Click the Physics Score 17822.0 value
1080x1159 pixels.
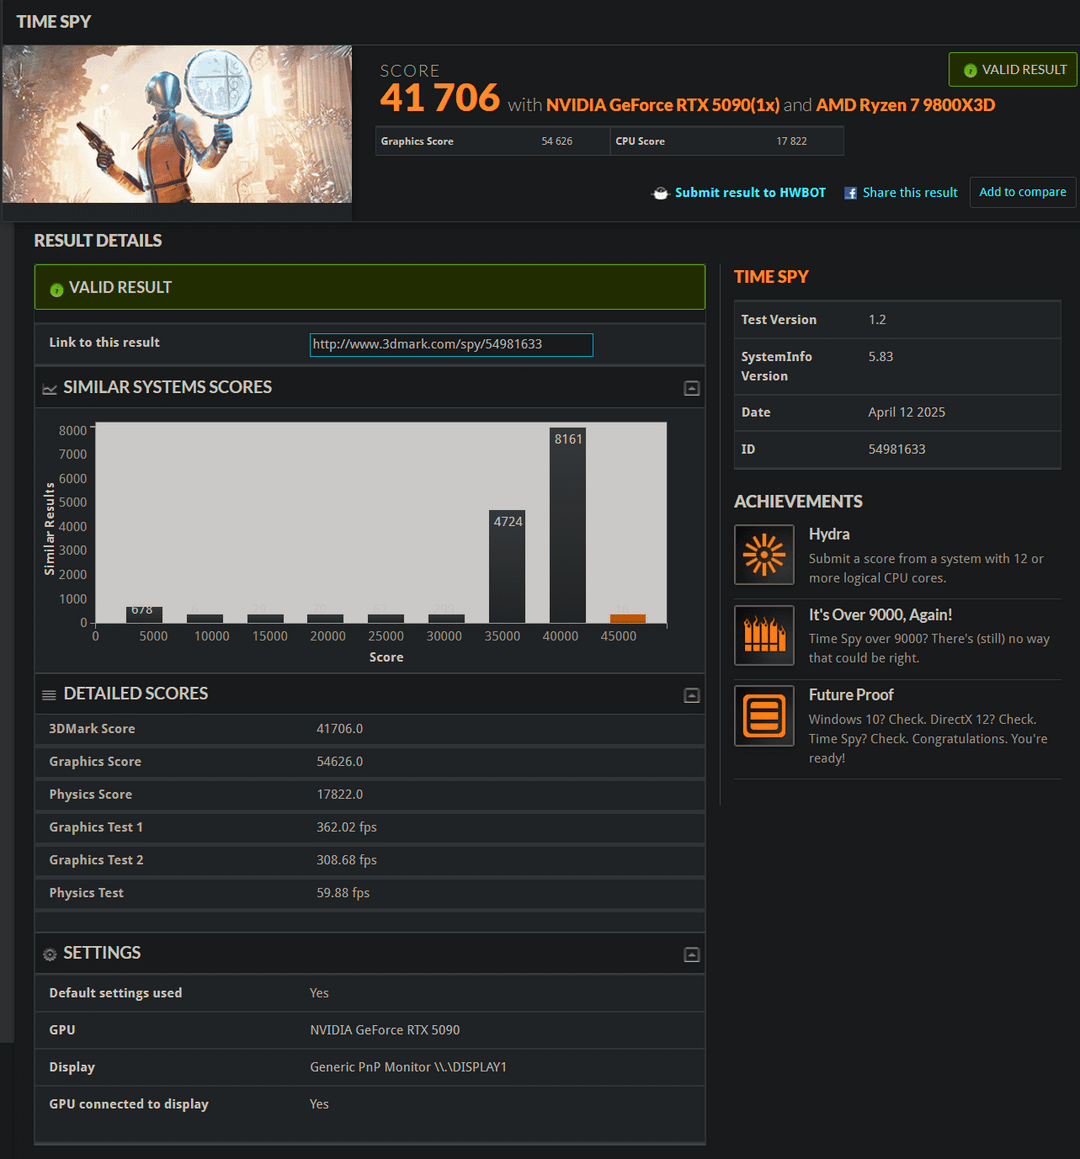(x=339, y=794)
